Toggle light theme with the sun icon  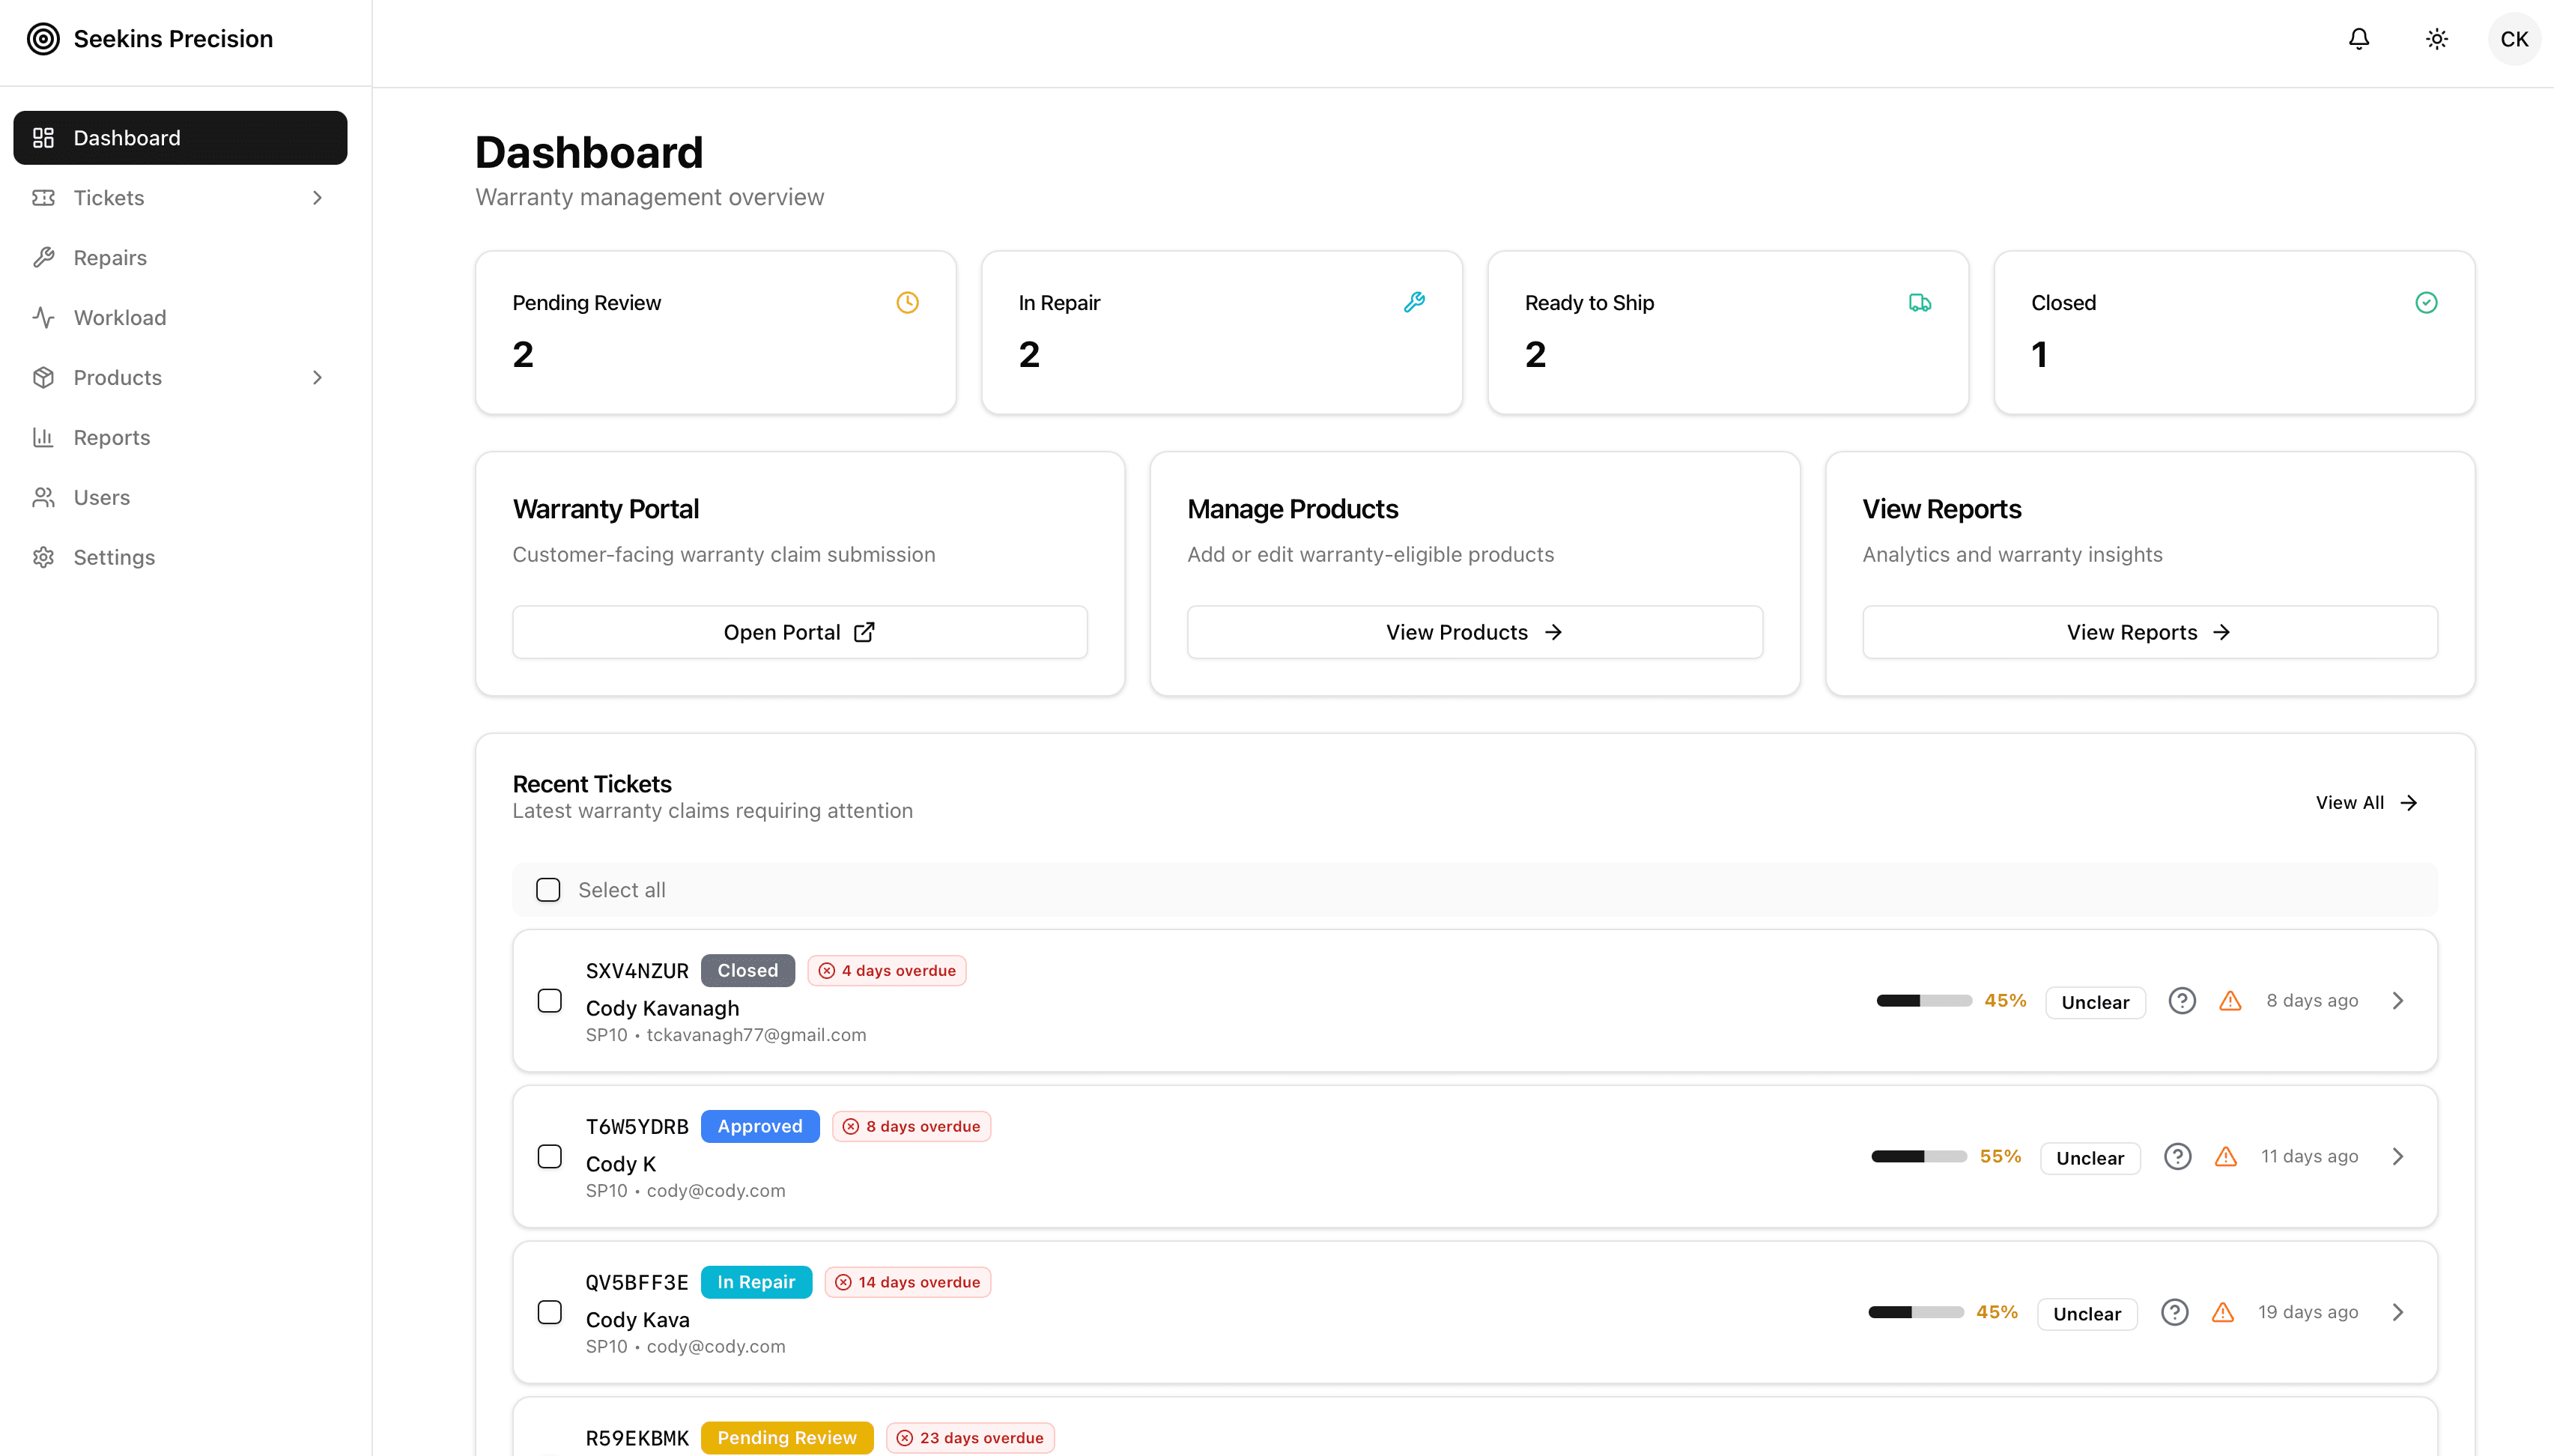click(x=2437, y=39)
